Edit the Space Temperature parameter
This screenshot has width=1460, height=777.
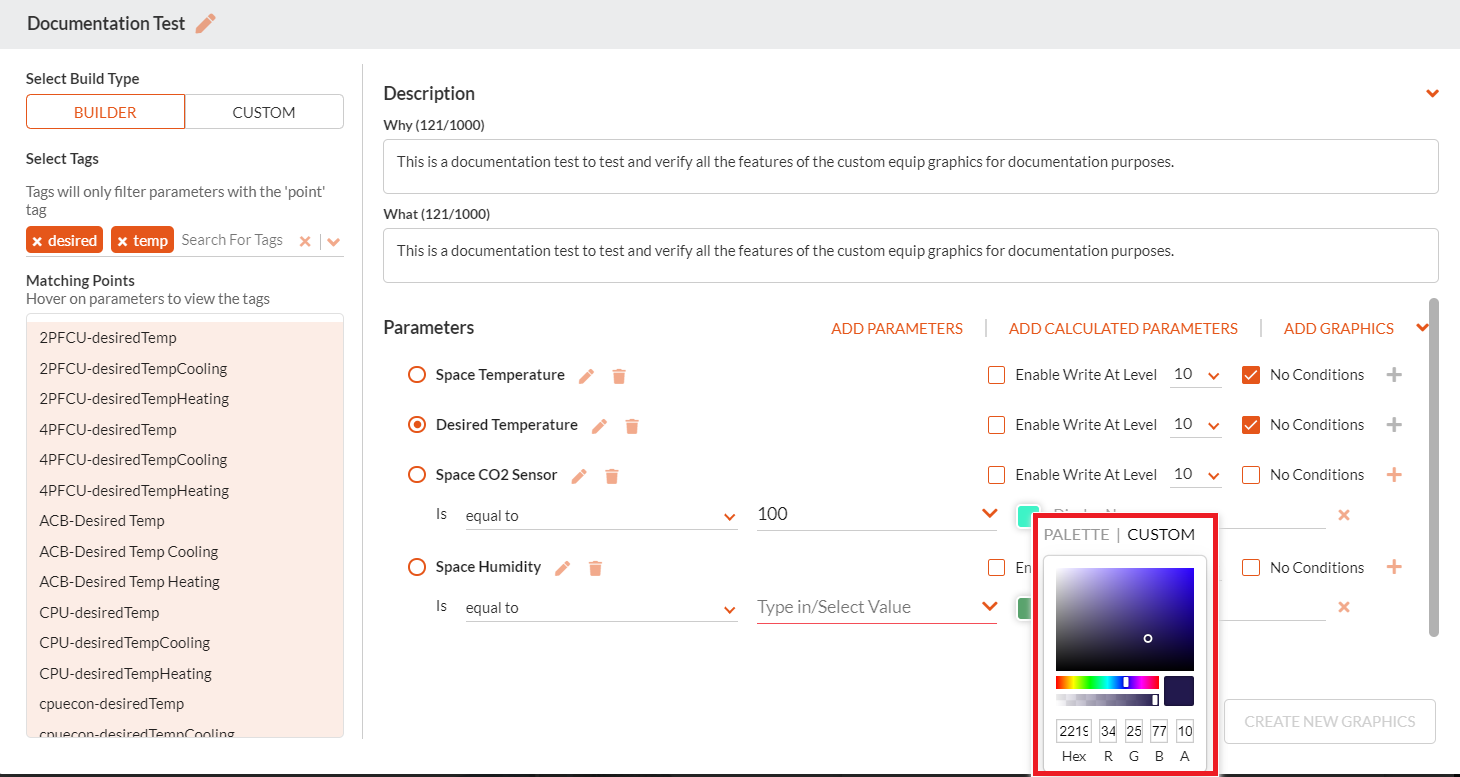click(587, 376)
